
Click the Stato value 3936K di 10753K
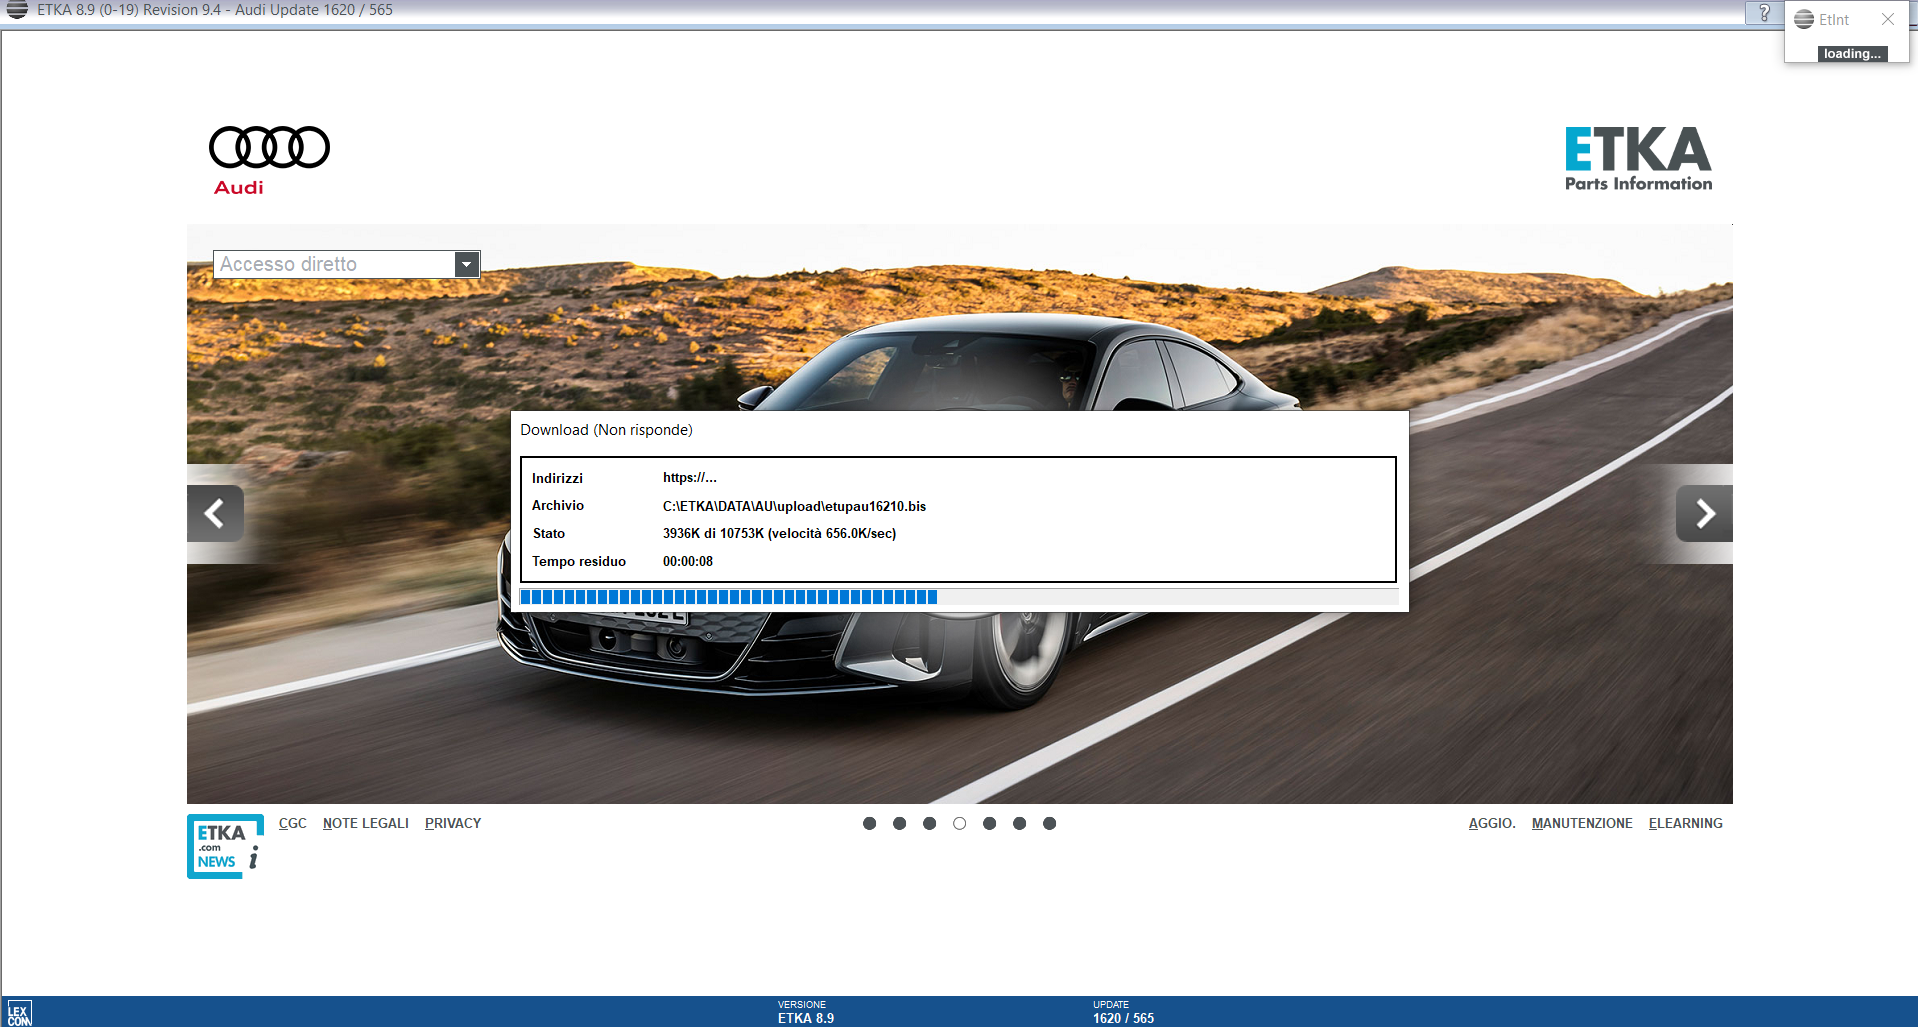point(779,533)
